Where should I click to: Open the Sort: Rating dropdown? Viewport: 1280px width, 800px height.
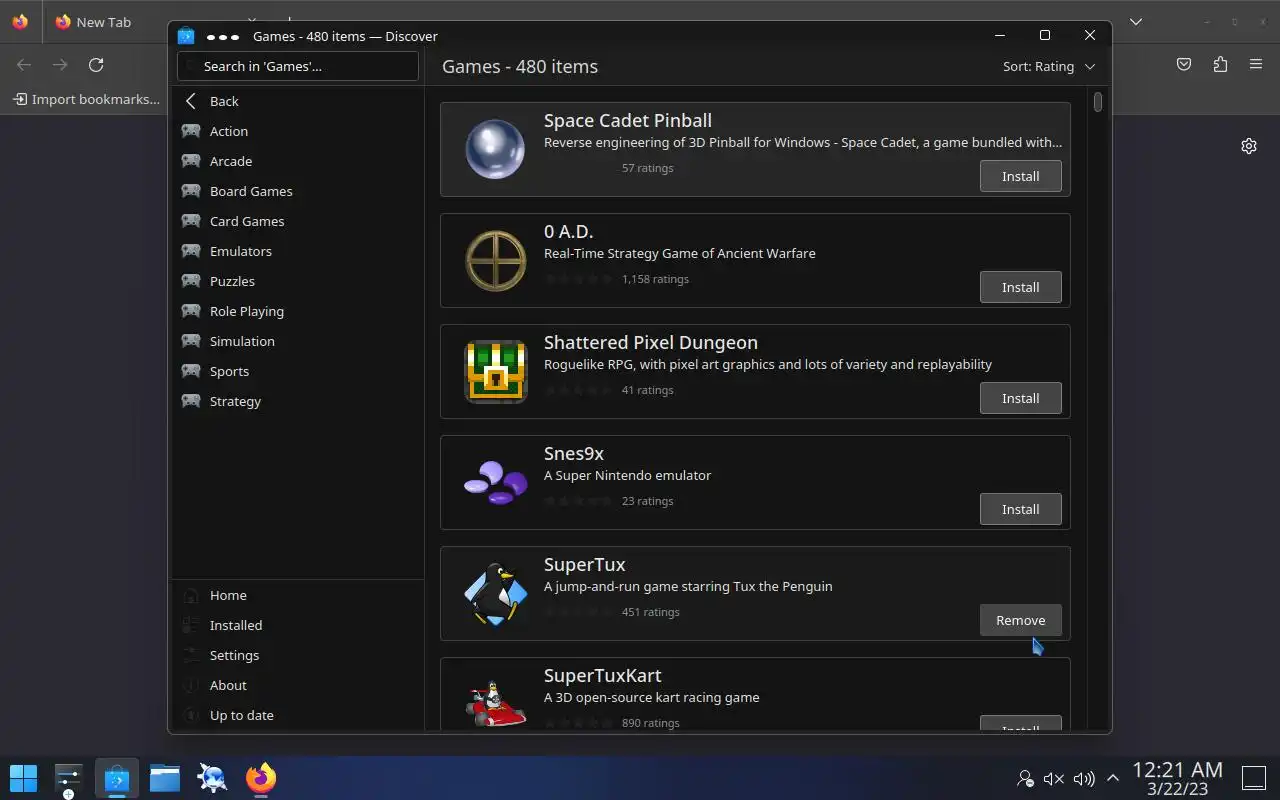click(1049, 66)
